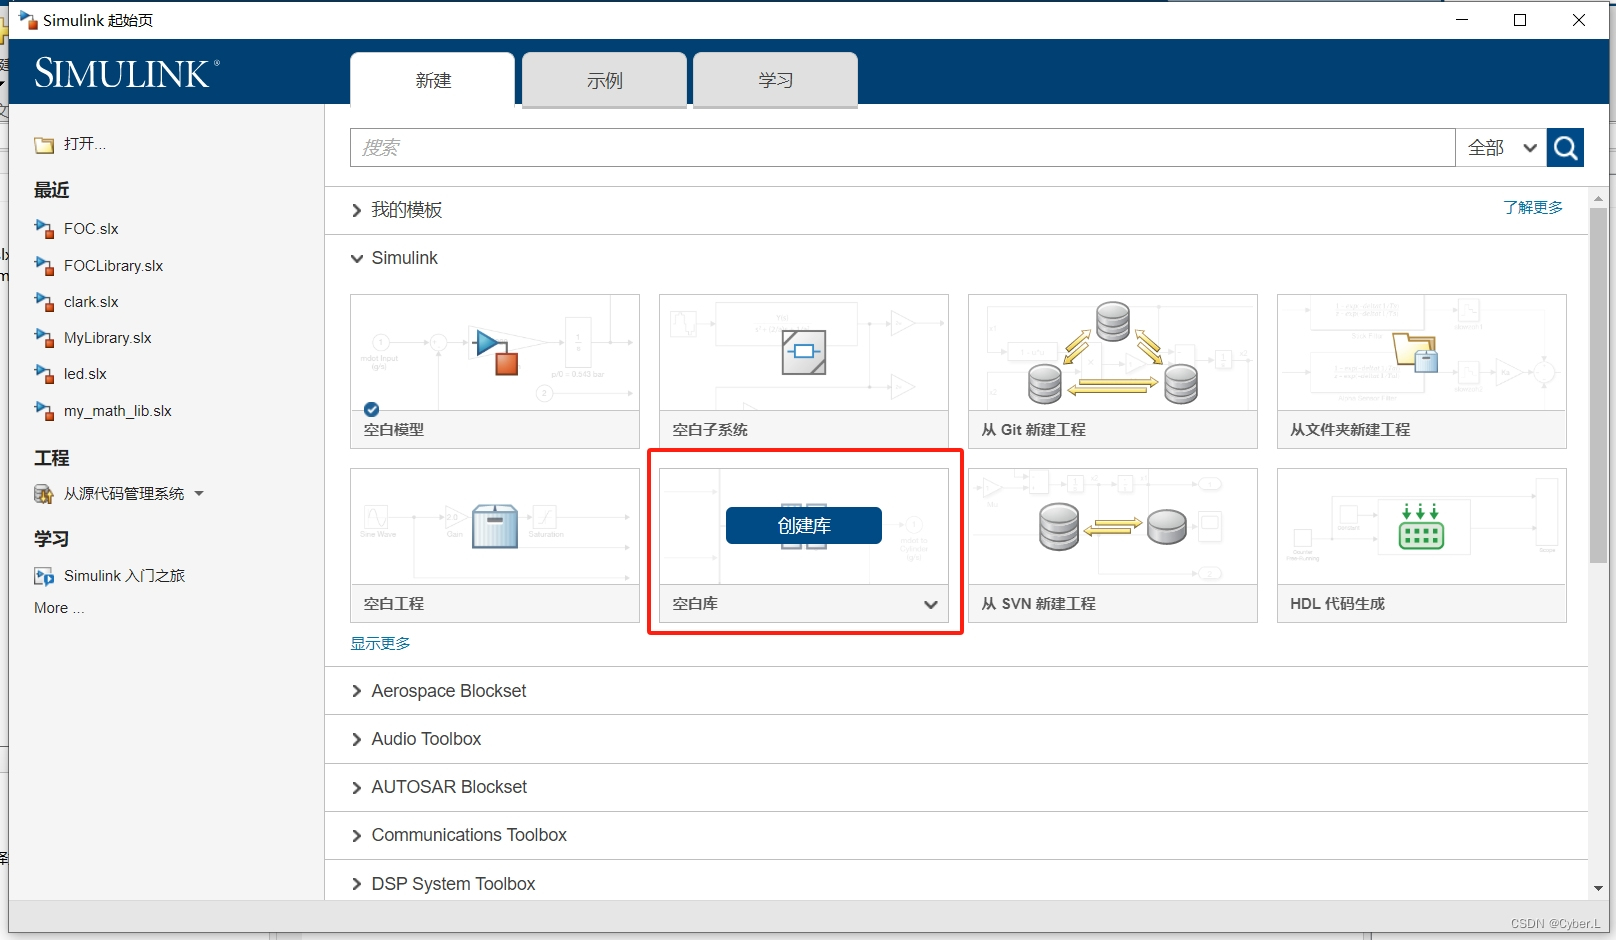Click the vertical scrollbar thumb
Screen dimensions: 1616x940
tap(1598, 385)
